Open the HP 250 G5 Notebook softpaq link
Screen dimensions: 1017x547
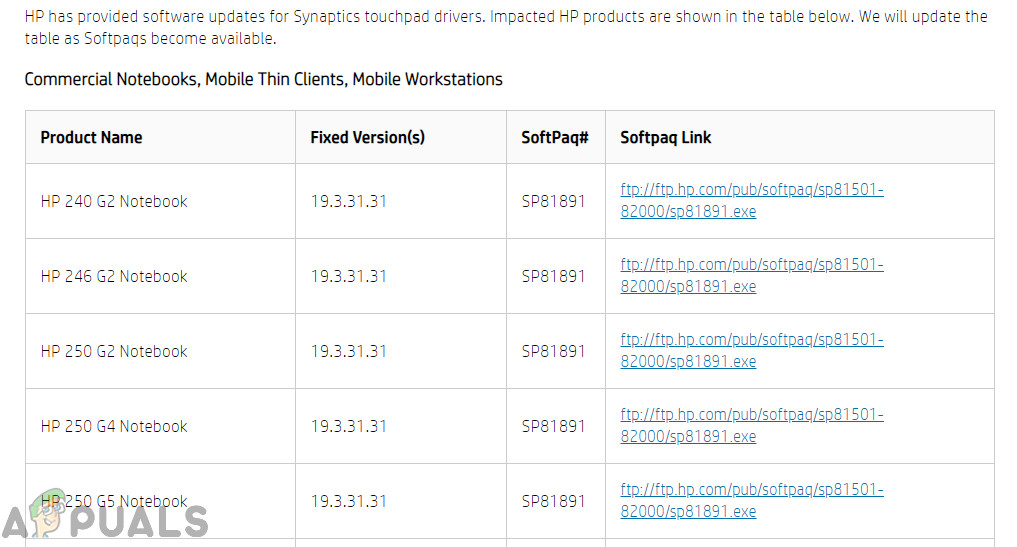751,500
